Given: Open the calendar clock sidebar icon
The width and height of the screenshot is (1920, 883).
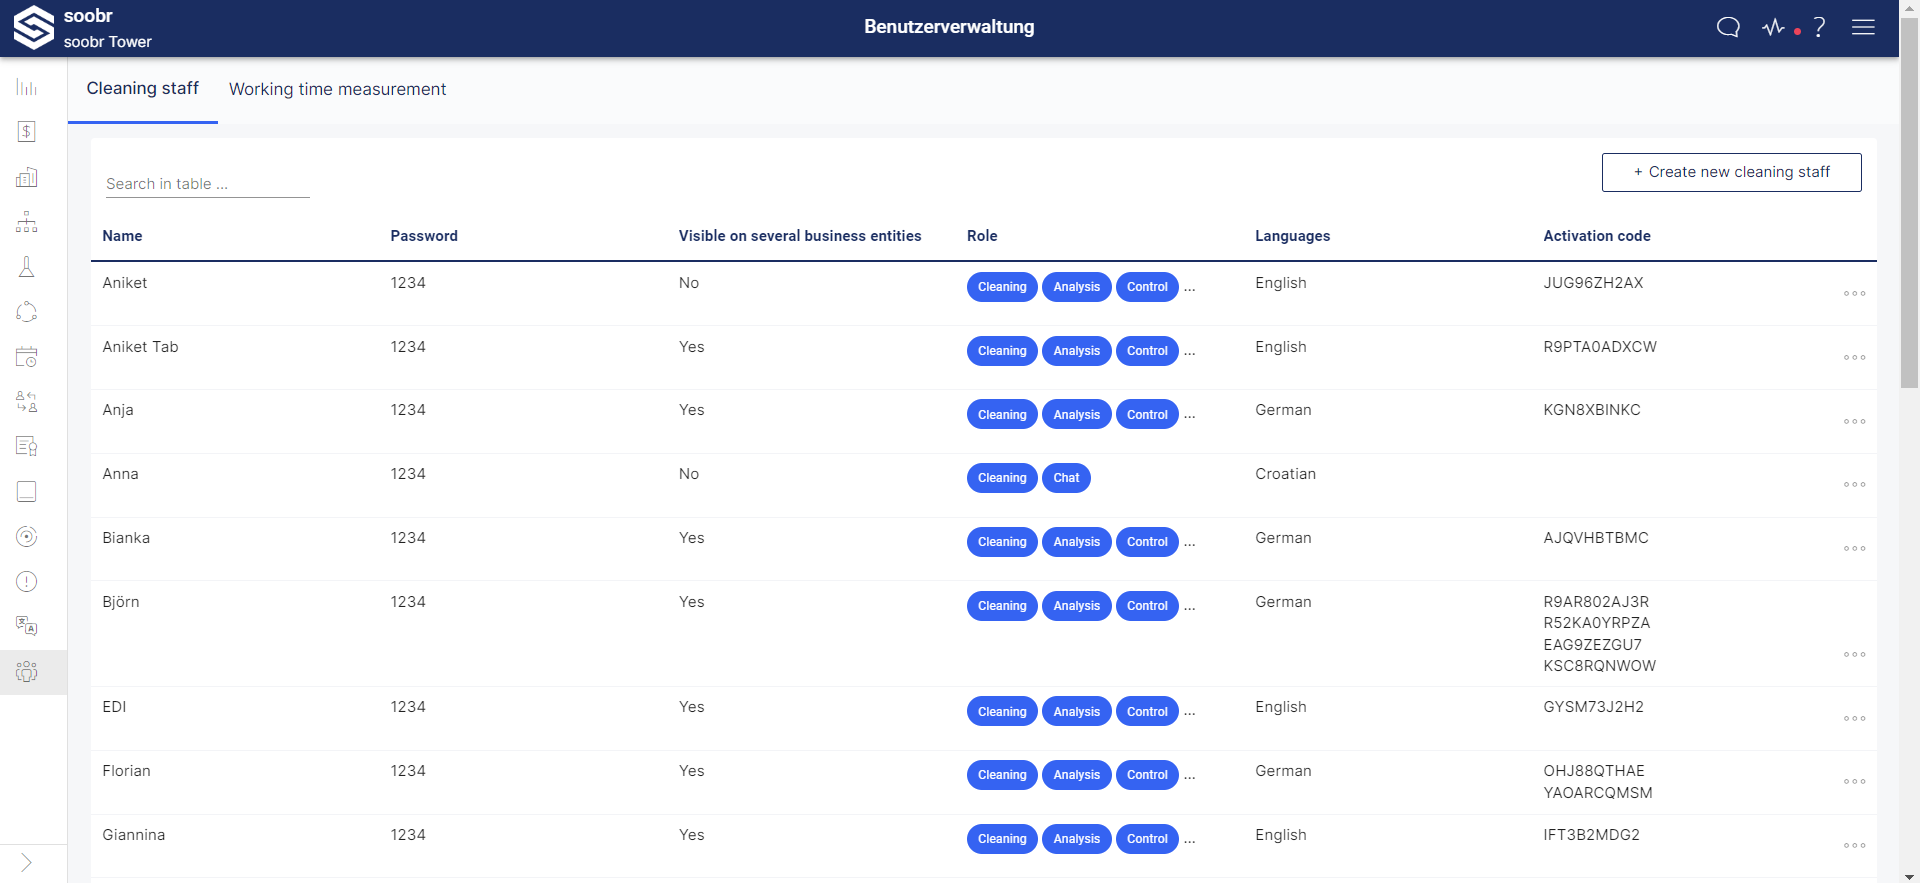Looking at the screenshot, I should [x=27, y=357].
